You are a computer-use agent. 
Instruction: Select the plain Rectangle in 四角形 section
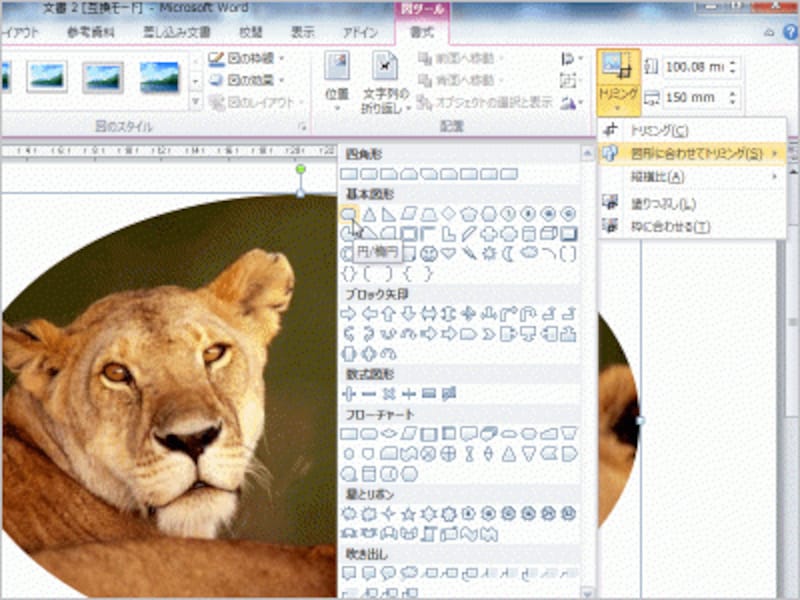pyautogui.click(x=349, y=174)
